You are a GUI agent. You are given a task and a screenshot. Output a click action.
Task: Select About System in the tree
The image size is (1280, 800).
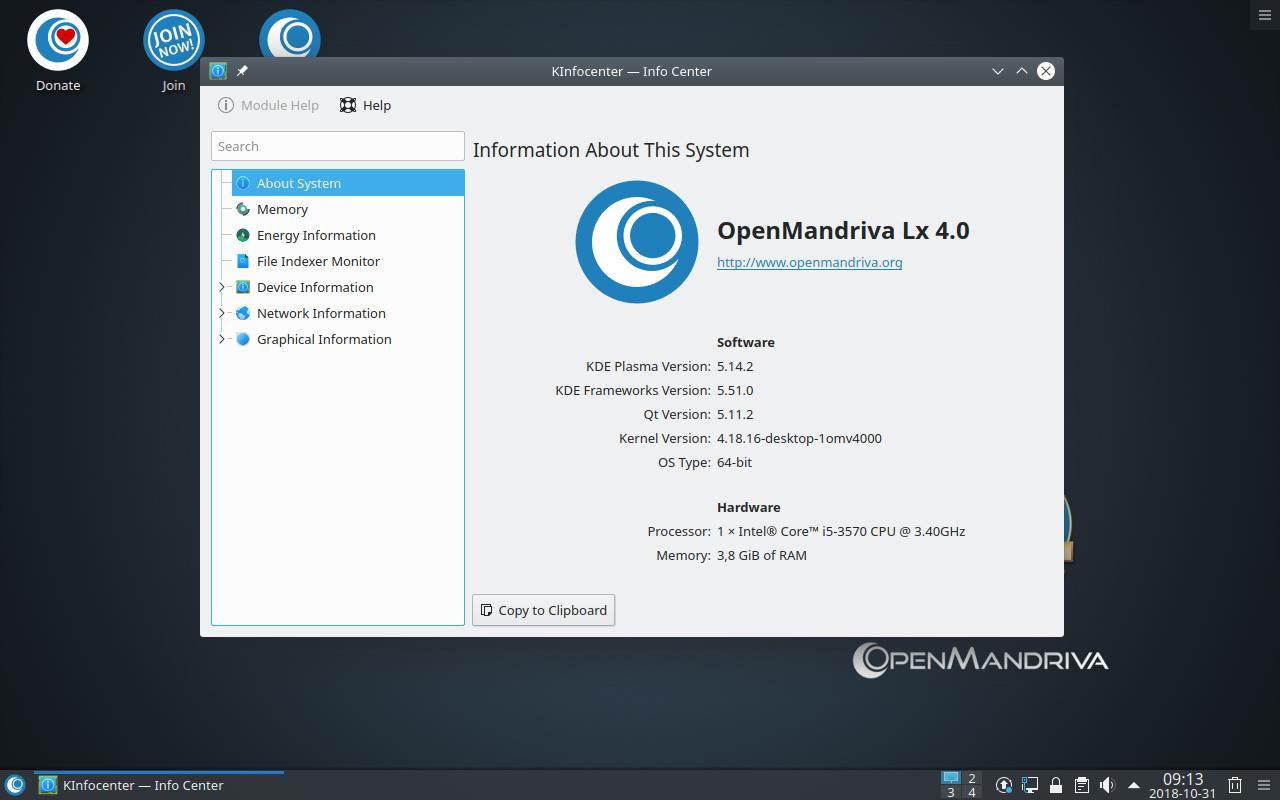(348, 183)
